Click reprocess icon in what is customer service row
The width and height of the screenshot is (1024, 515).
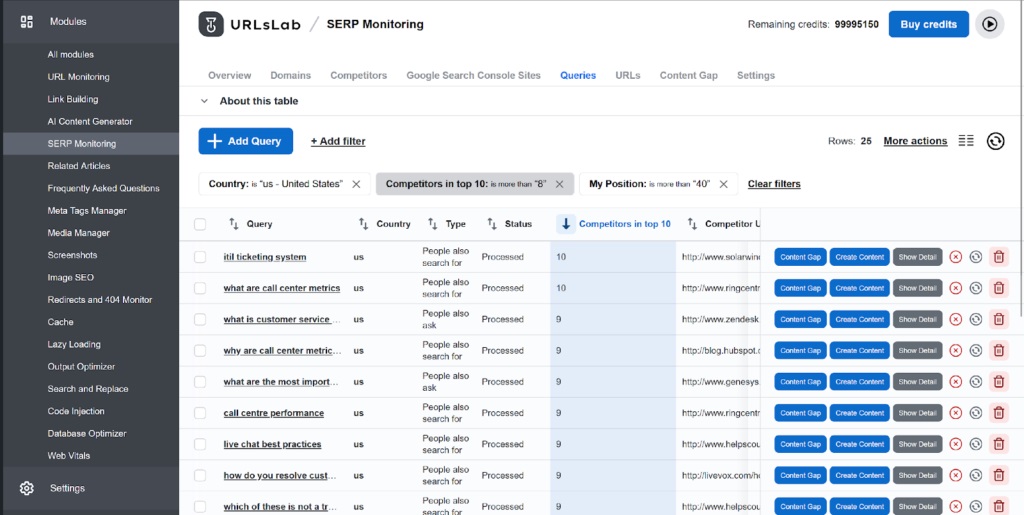(976, 319)
